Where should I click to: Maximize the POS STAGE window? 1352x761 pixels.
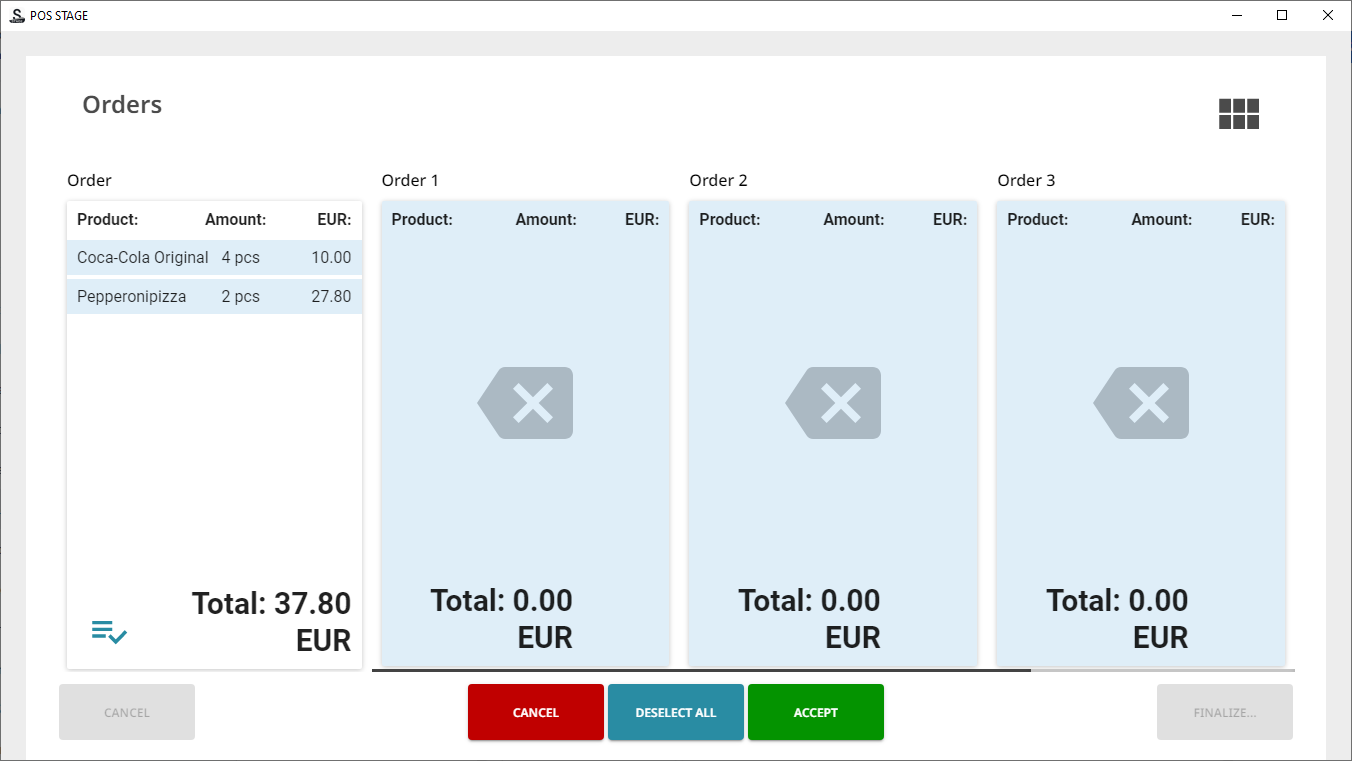coord(1282,15)
